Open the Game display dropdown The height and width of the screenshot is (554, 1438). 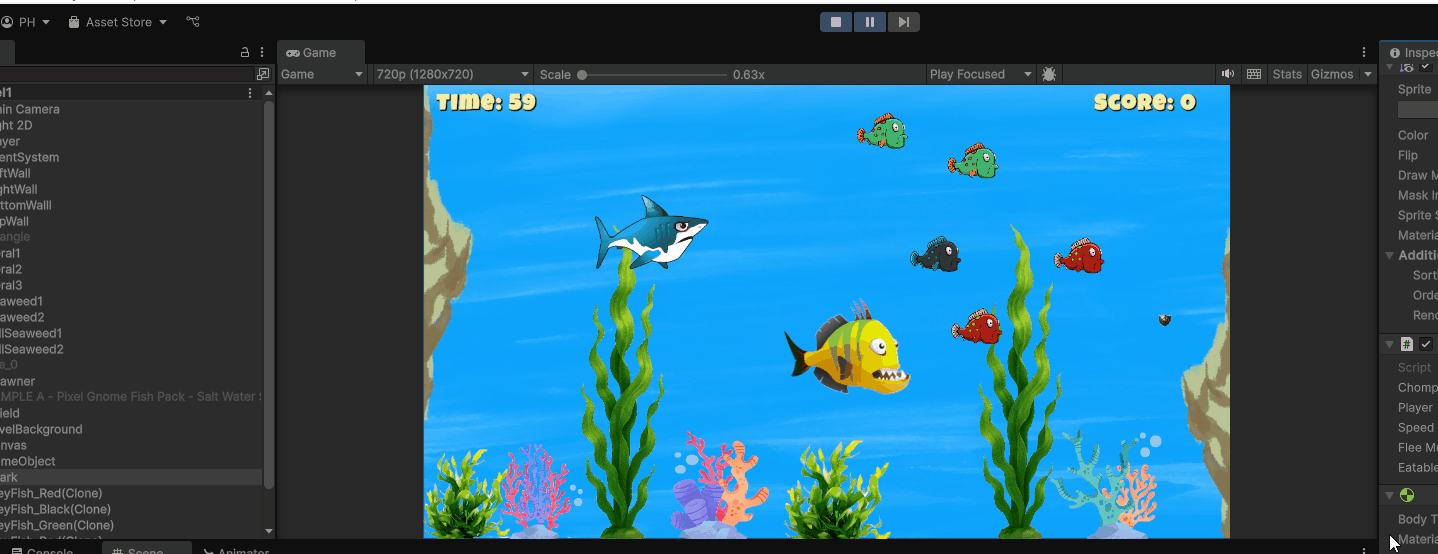[322, 74]
